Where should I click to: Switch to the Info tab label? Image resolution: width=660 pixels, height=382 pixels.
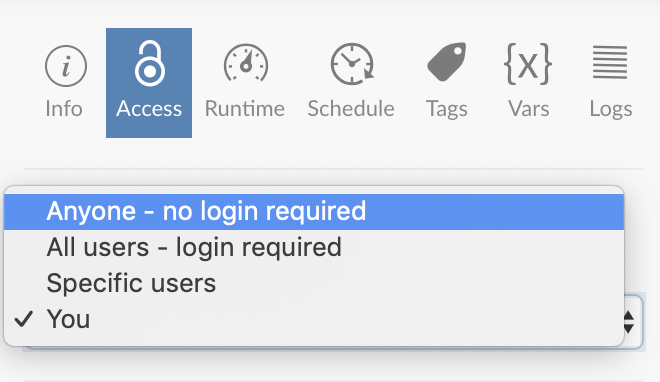click(64, 109)
